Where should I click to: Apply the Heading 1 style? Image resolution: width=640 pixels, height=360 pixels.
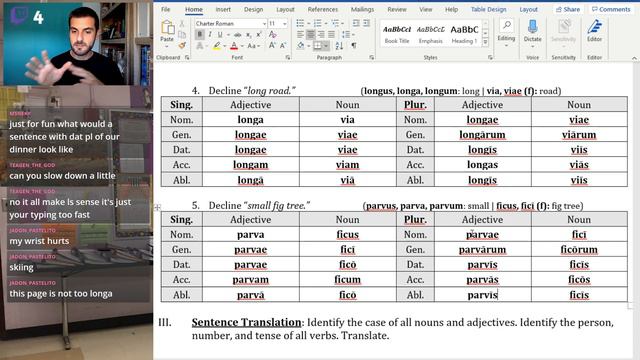[x=464, y=33]
